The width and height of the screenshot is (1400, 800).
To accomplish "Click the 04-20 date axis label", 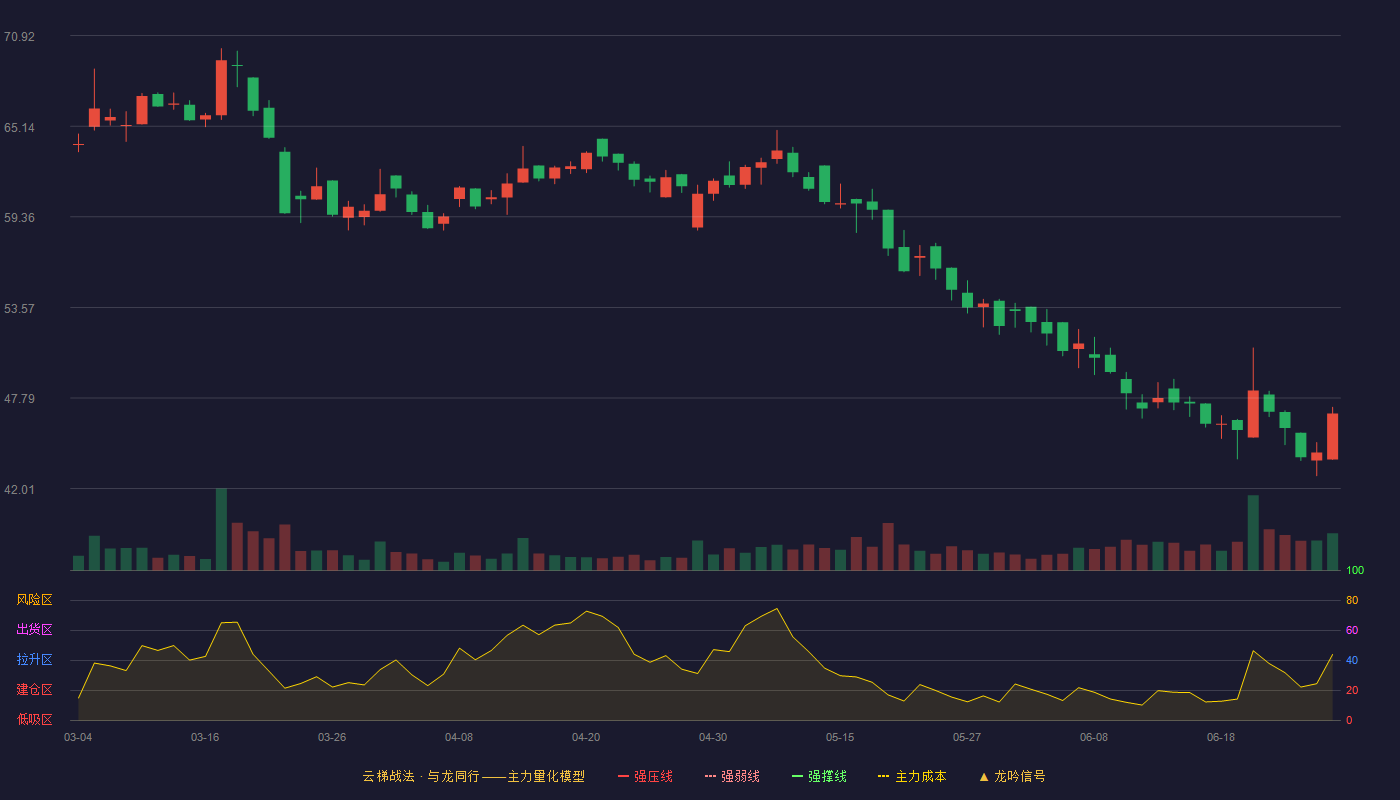I will point(586,737).
